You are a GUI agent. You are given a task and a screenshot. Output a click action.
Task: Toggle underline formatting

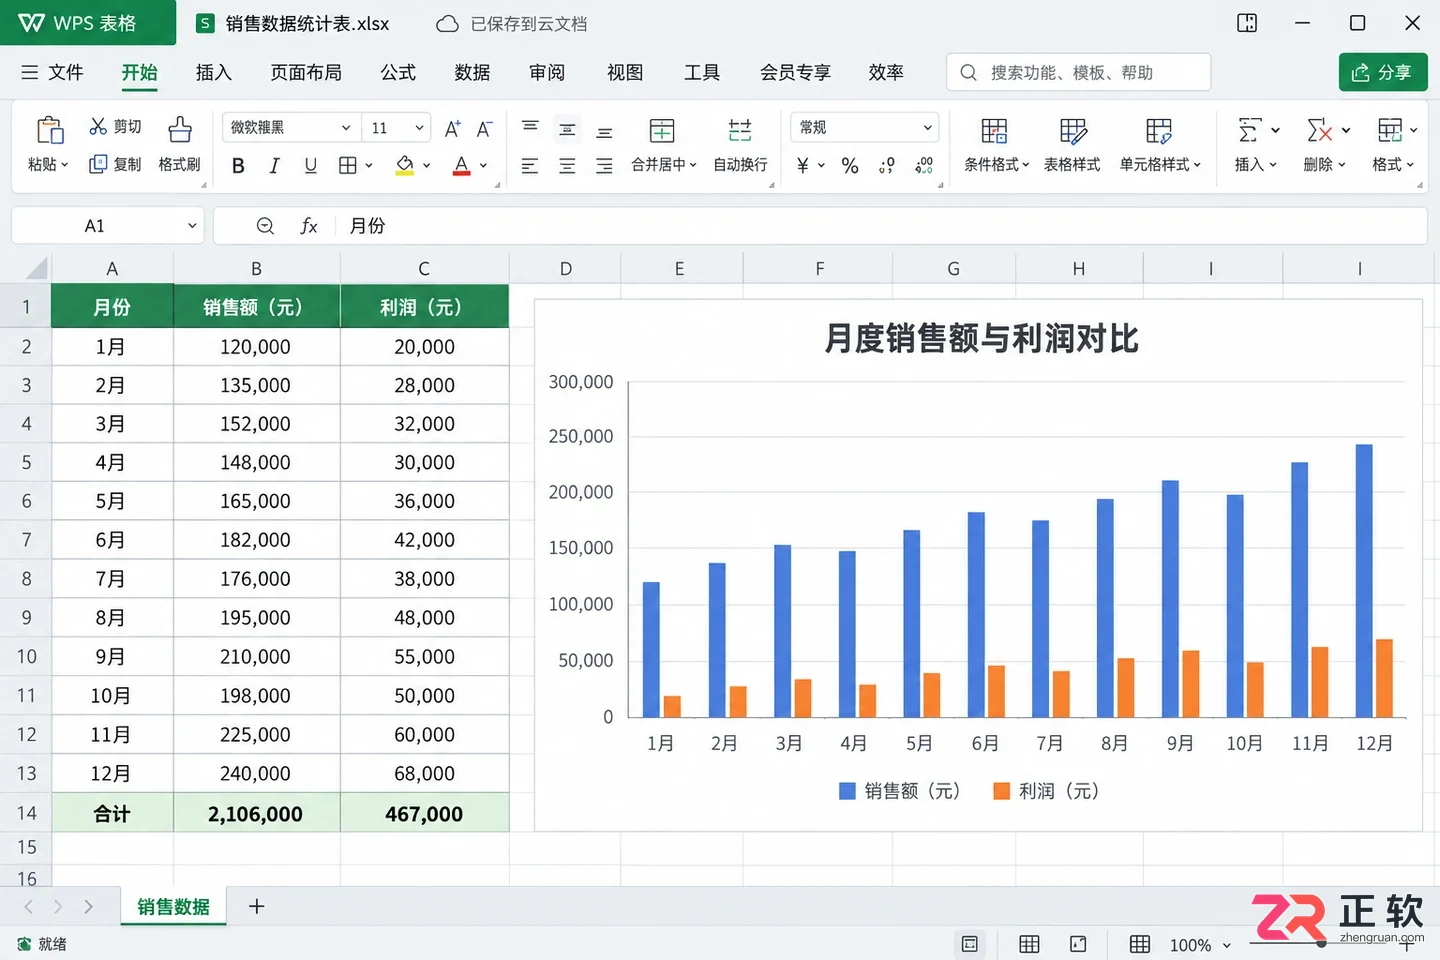click(311, 166)
